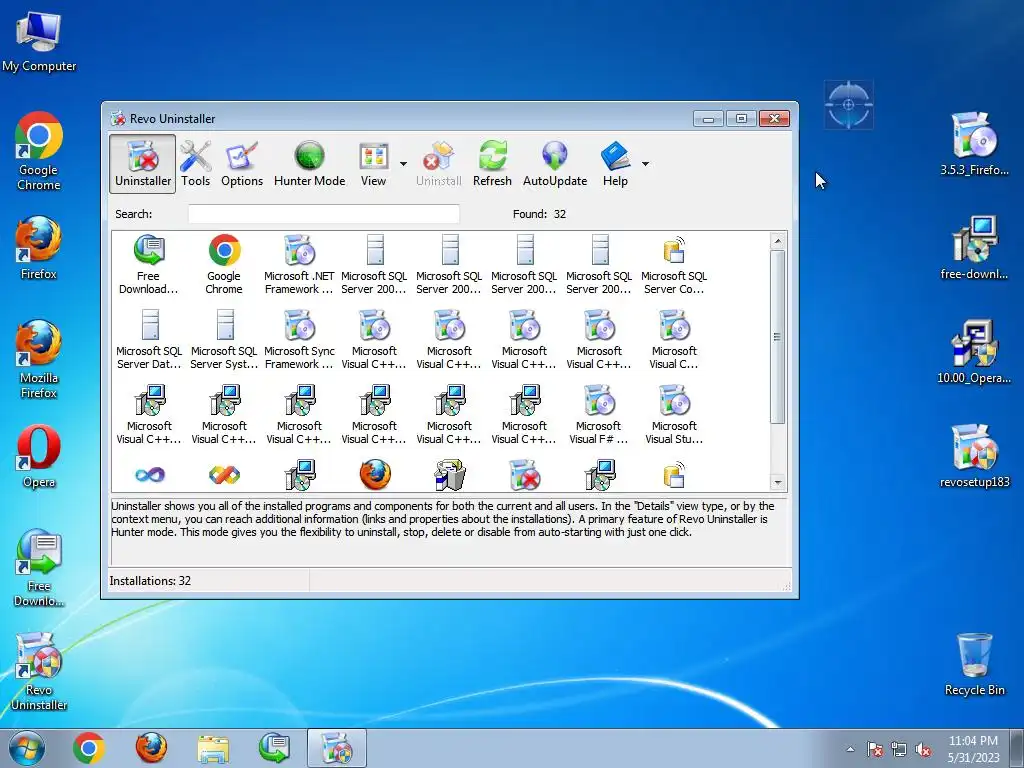This screenshot has width=1024, height=768.
Task: Select the Microsoft SQL Server Dat... entry
Action: coord(149,340)
